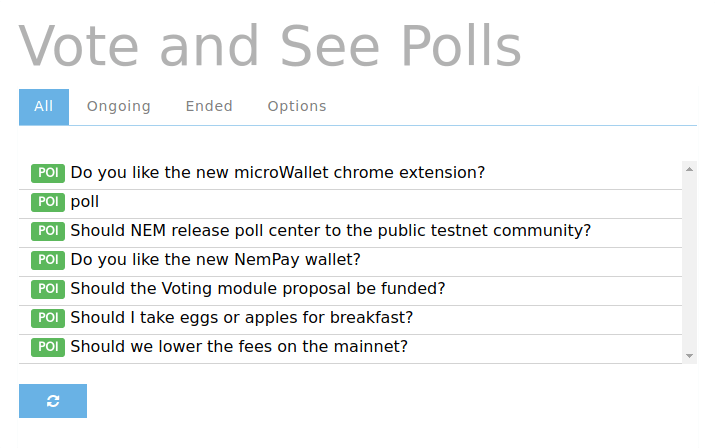
Task: Open the microWallet chrome extension poll
Action: pos(277,173)
